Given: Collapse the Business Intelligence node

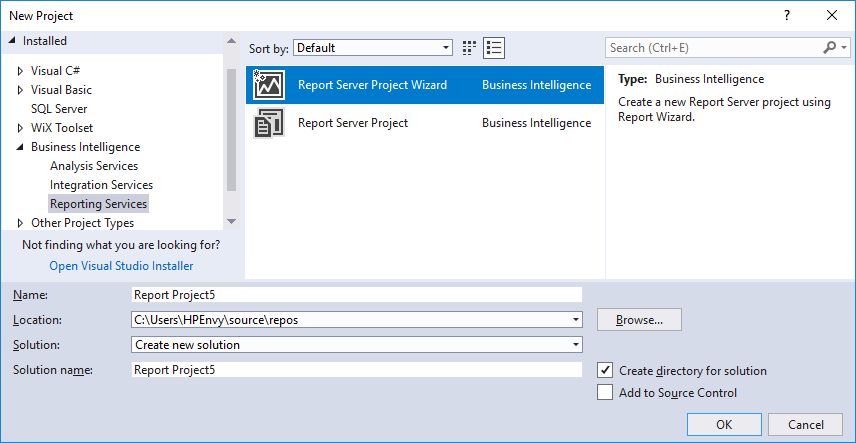Looking at the screenshot, I should [x=20, y=147].
